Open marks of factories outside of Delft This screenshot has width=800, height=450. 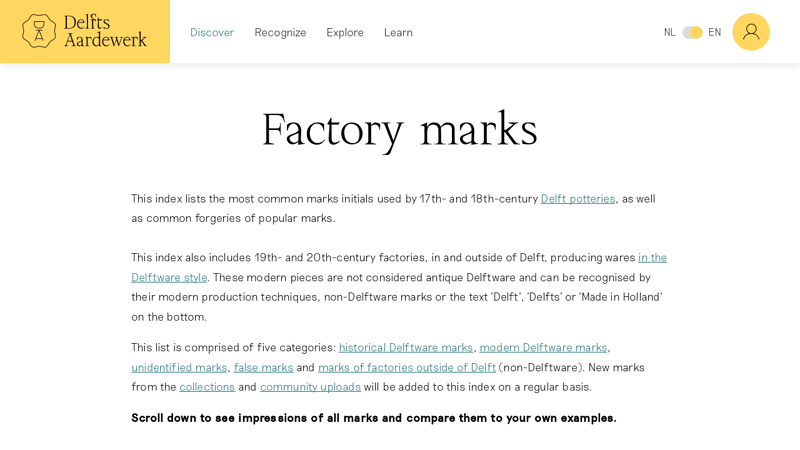click(x=407, y=367)
